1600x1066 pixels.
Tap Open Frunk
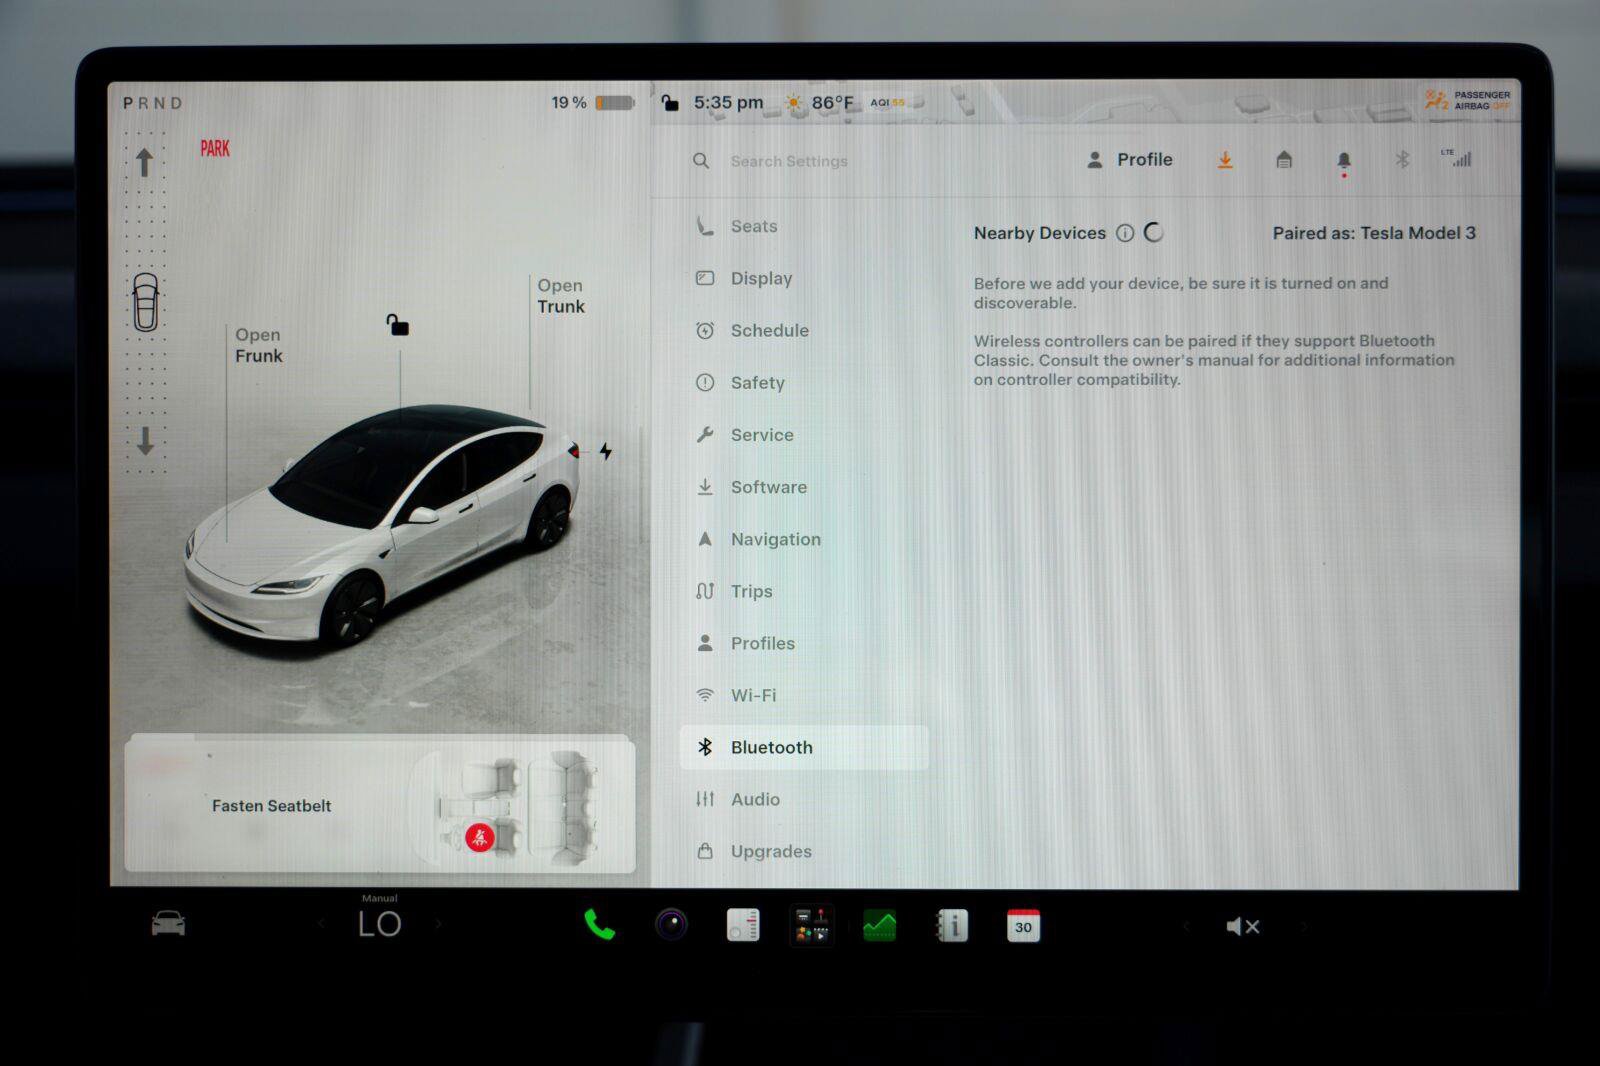(x=259, y=345)
